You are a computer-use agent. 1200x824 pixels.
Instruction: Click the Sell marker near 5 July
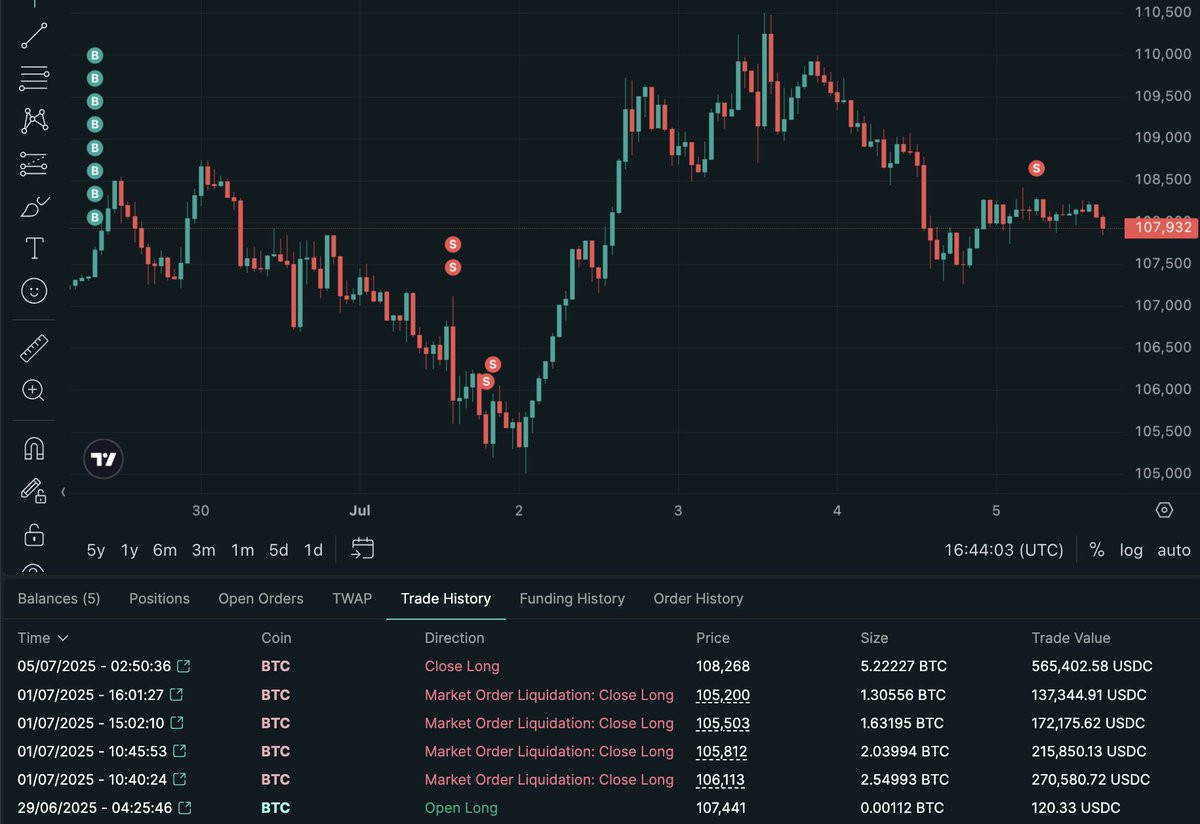pyautogui.click(x=1037, y=168)
